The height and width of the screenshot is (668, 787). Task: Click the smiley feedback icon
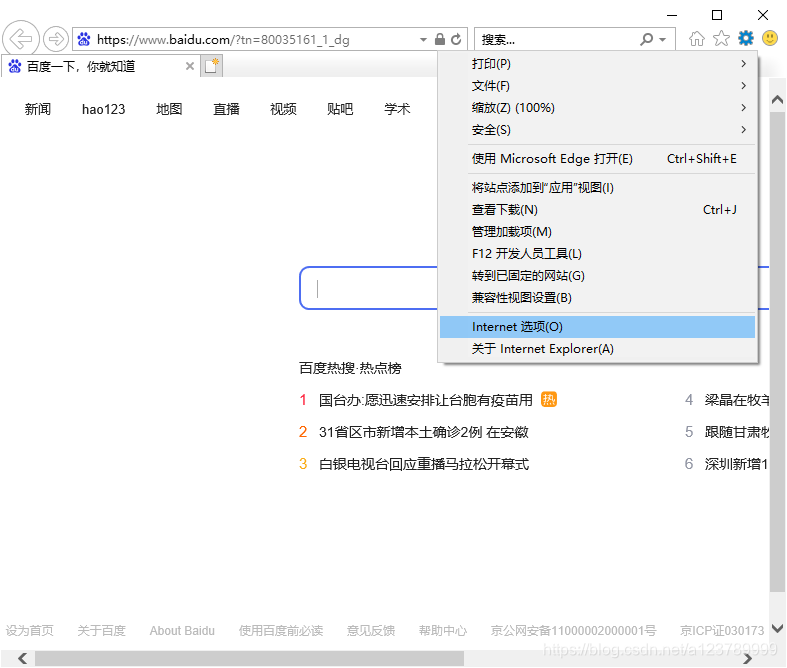point(770,38)
